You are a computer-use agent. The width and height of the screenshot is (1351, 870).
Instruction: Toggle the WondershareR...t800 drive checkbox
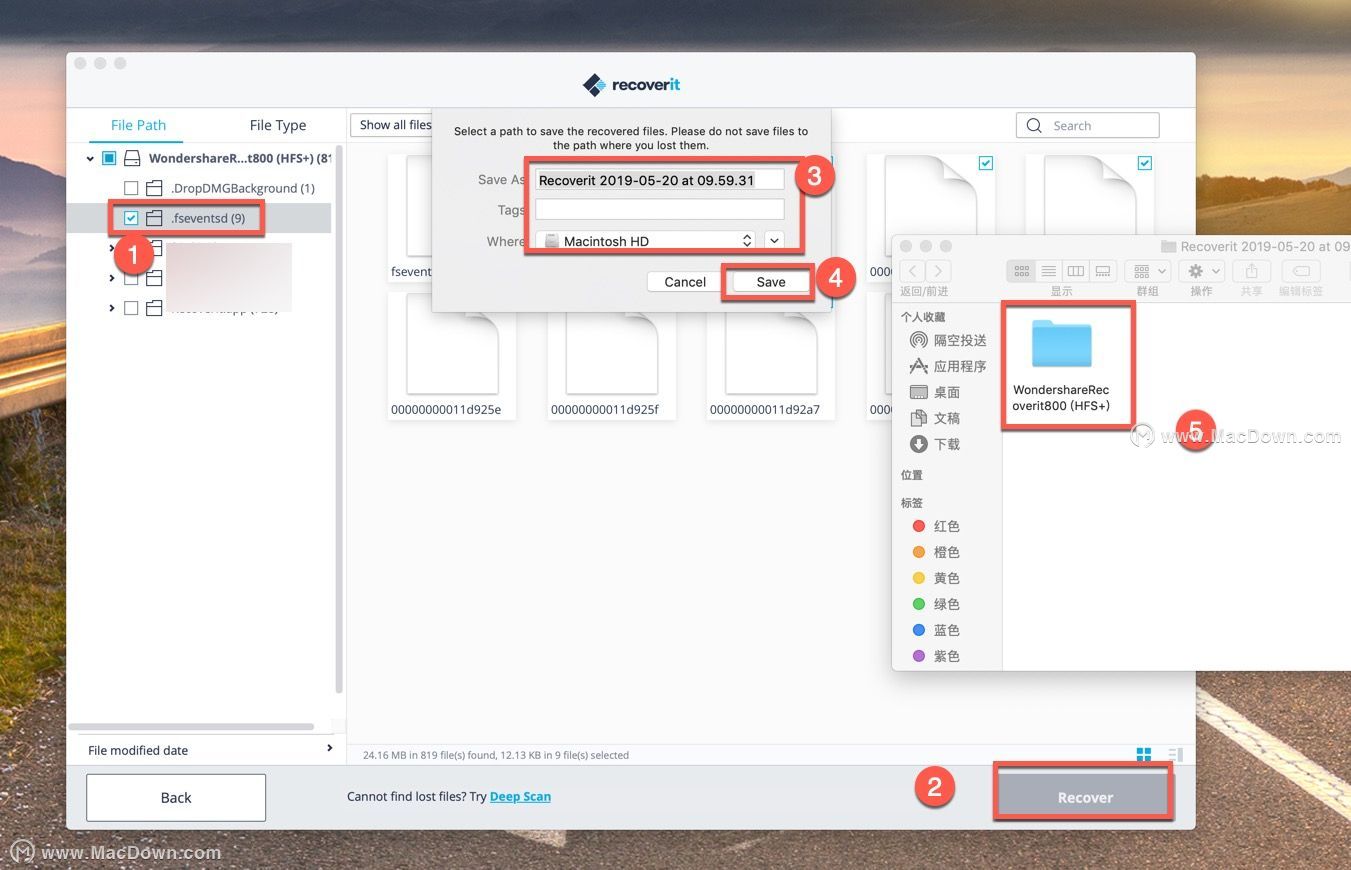click(109, 158)
